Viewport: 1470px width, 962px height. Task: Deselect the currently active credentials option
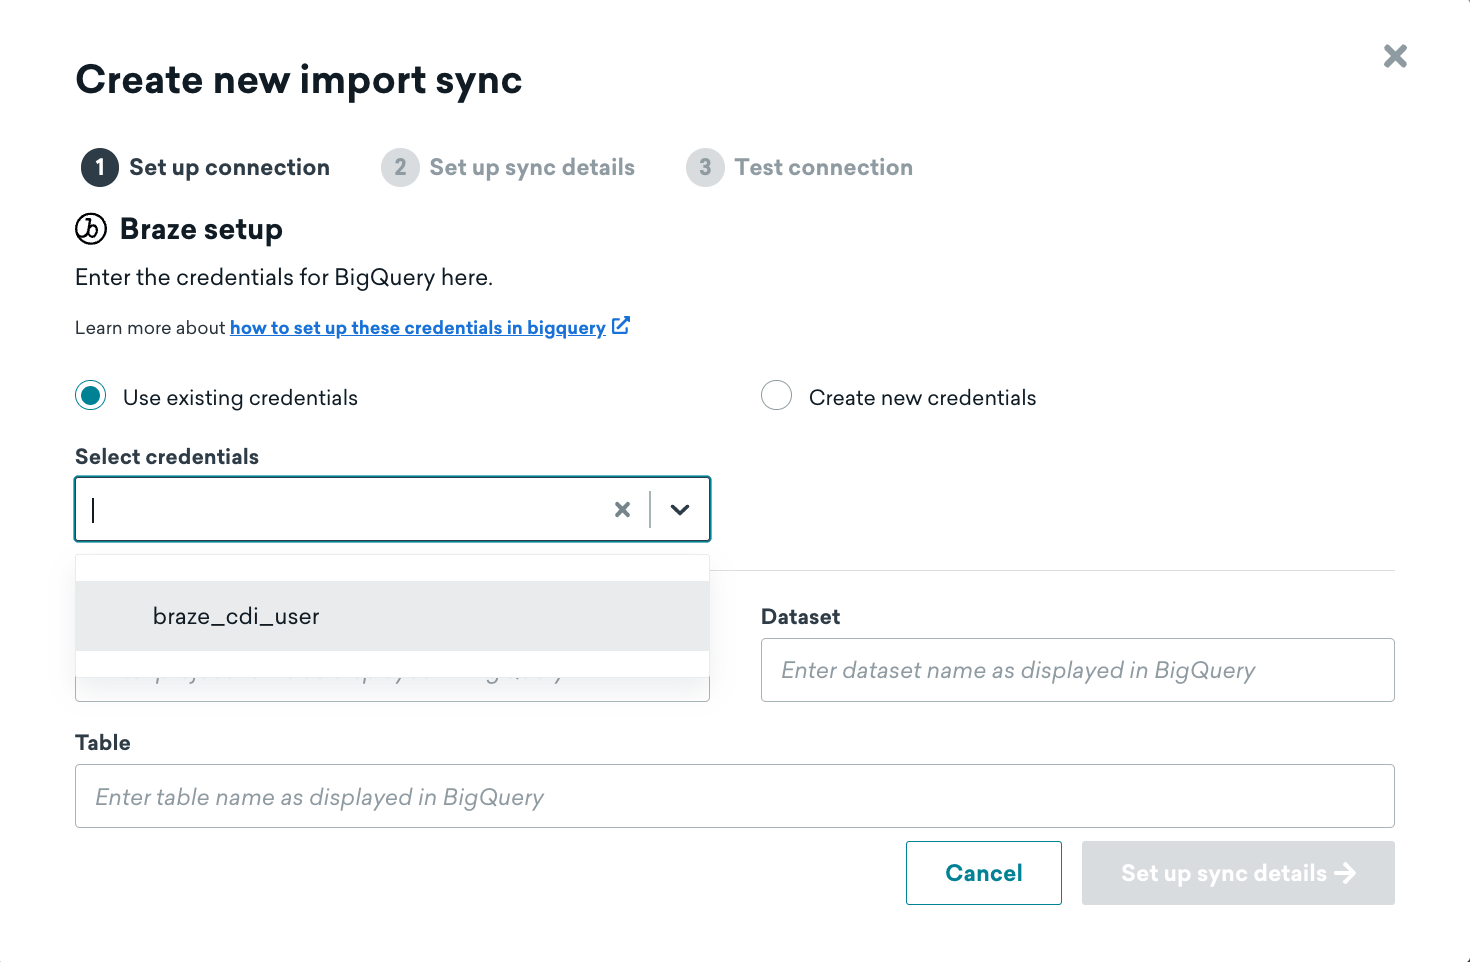tap(90, 396)
